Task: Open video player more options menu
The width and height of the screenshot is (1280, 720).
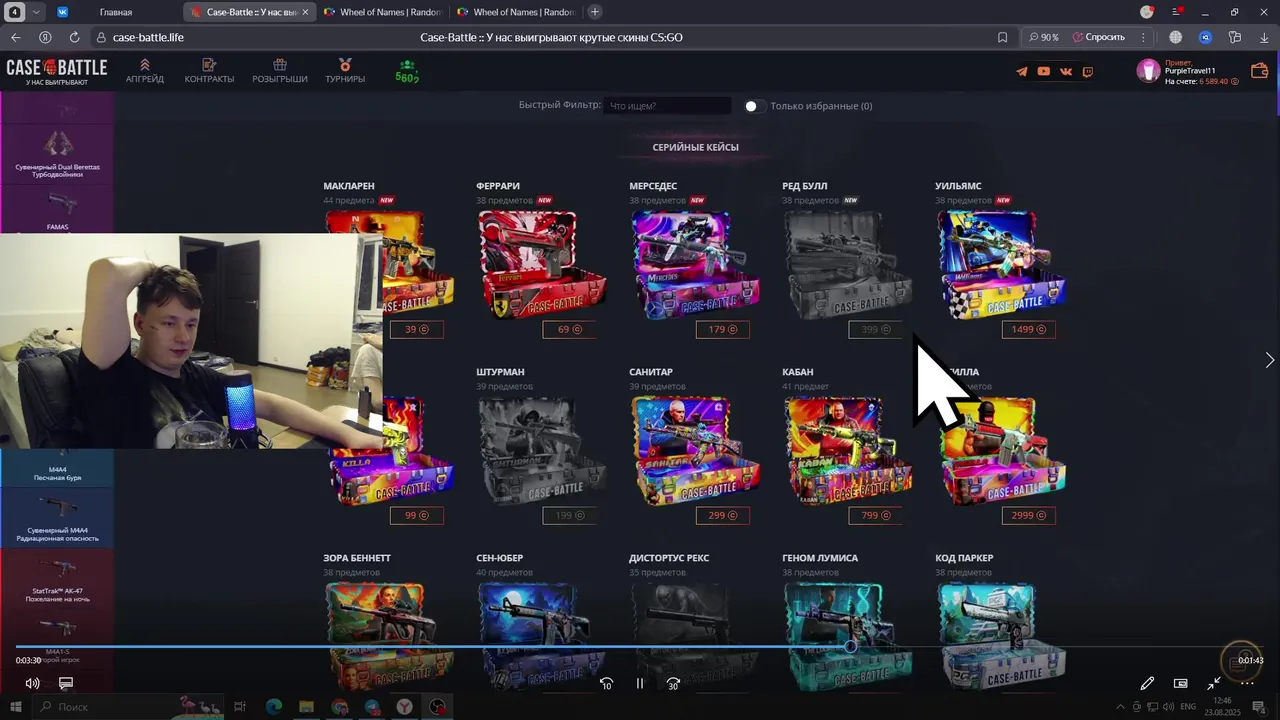Action: click(x=1247, y=683)
